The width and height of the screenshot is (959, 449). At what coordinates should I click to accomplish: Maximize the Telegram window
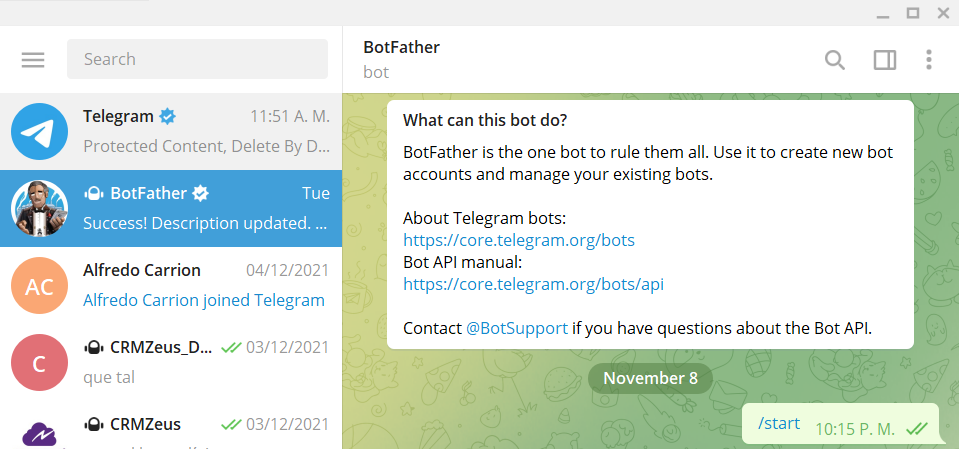tap(912, 12)
